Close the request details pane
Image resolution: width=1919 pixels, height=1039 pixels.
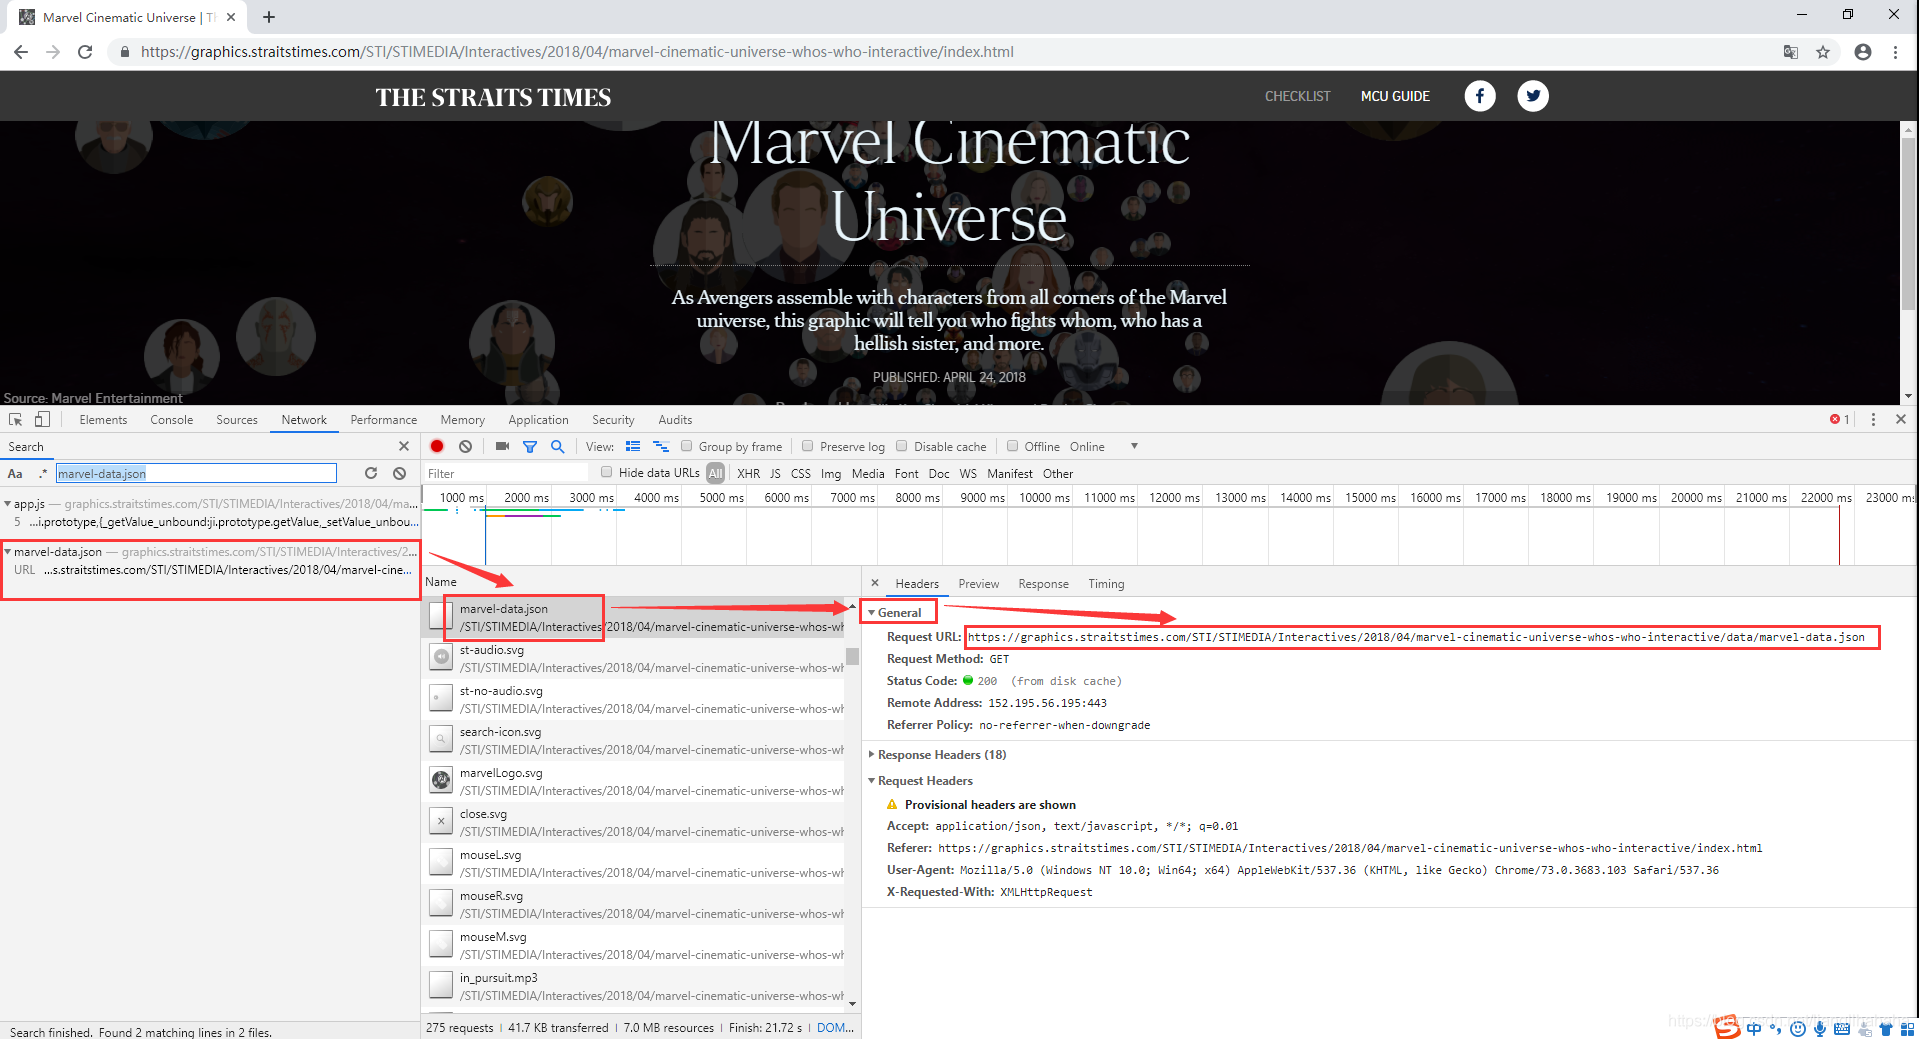875,583
